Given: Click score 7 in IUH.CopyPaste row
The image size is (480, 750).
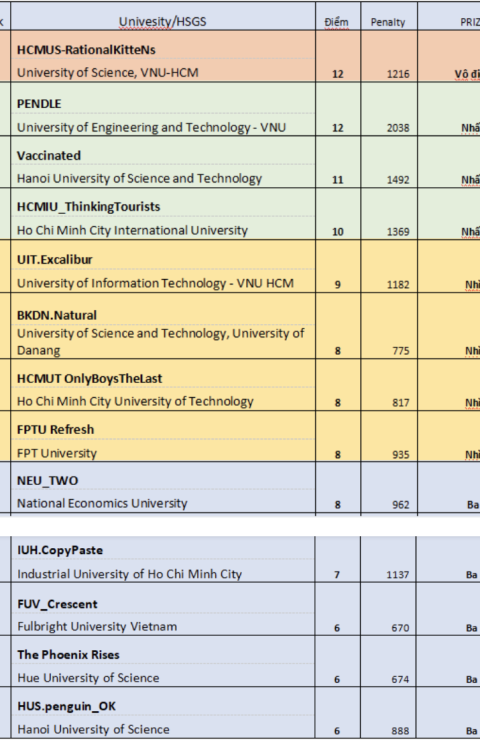Looking at the screenshot, I should 337,575.
